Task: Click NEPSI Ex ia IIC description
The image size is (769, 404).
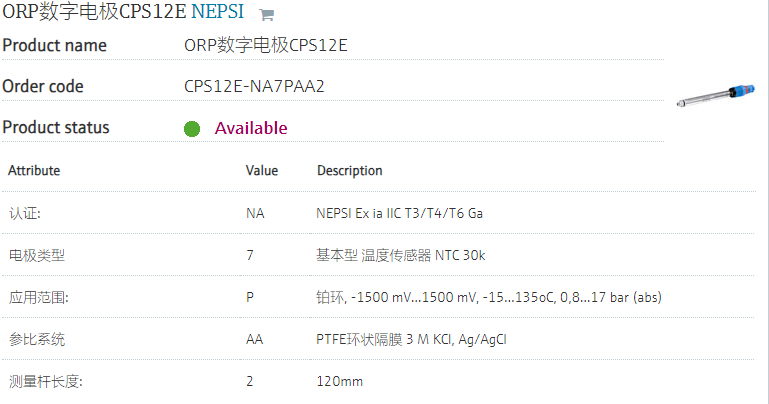Action: (399, 213)
